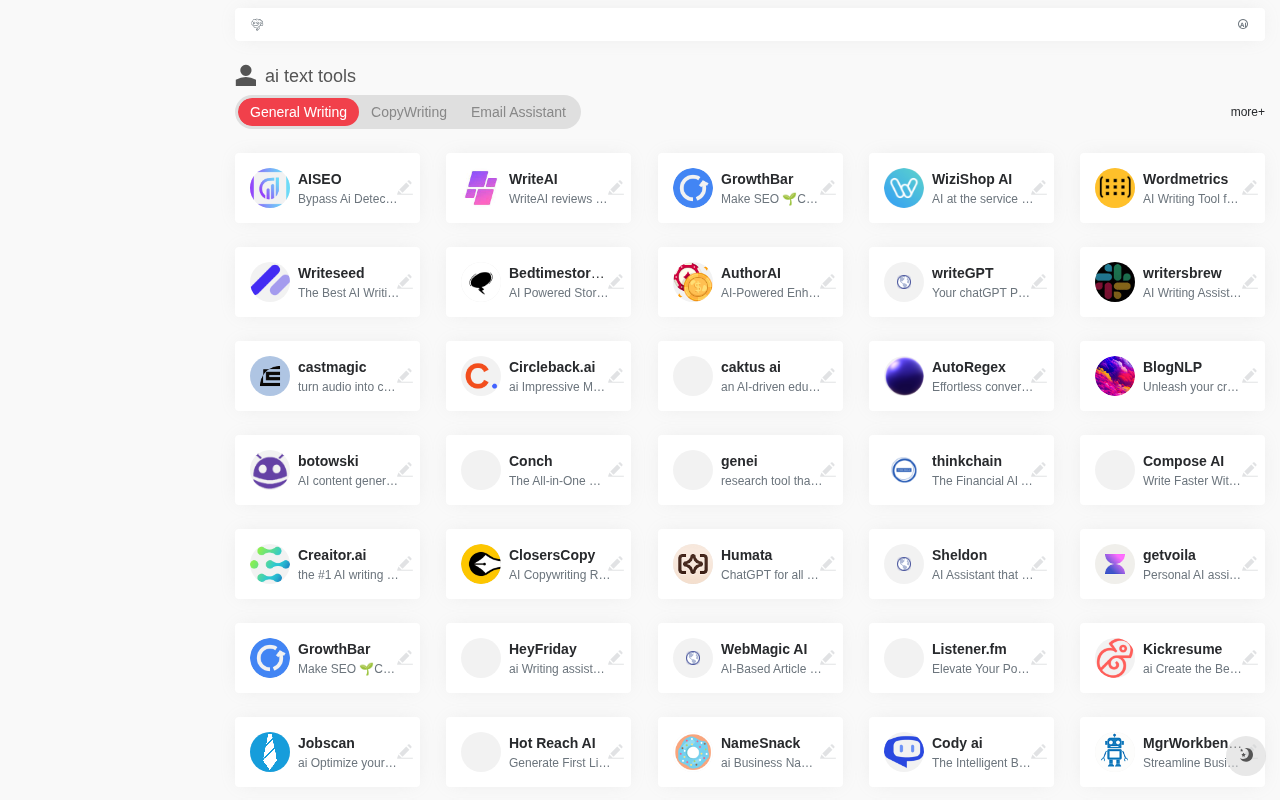Click the Humata logo icon
This screenshot has width=1280, height=800.
693,564
